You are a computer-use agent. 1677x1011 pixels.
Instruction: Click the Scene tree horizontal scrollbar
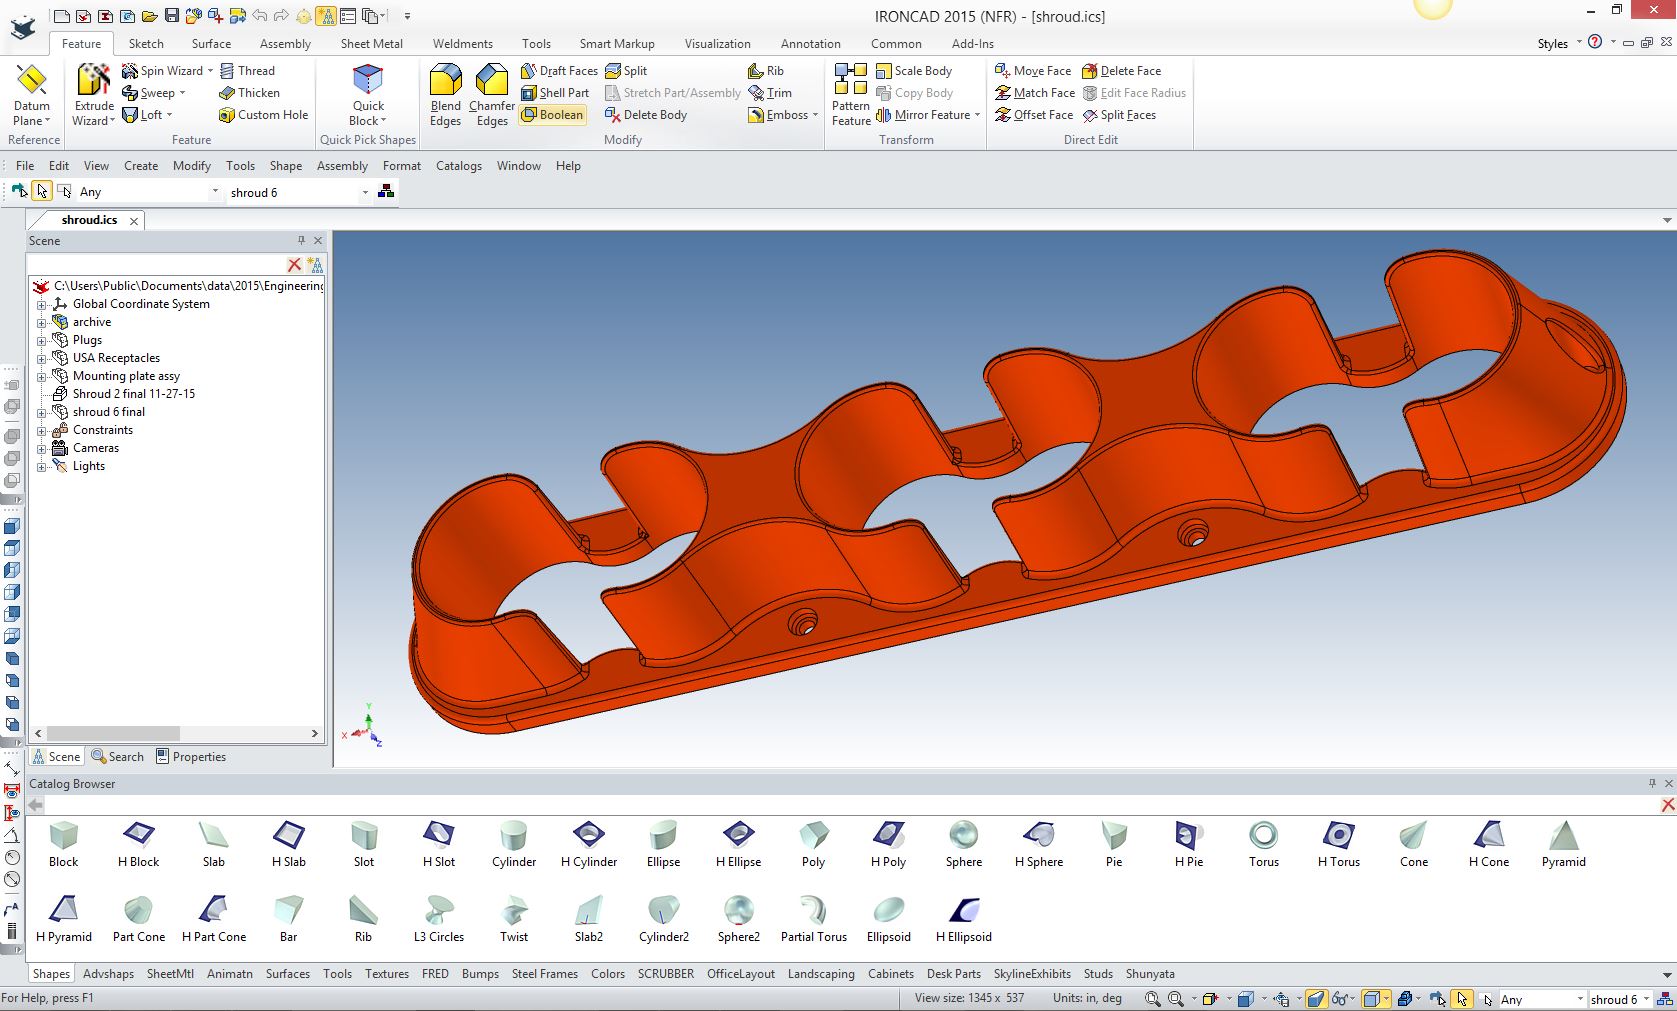pyautogui.click(x=113, y=734)
